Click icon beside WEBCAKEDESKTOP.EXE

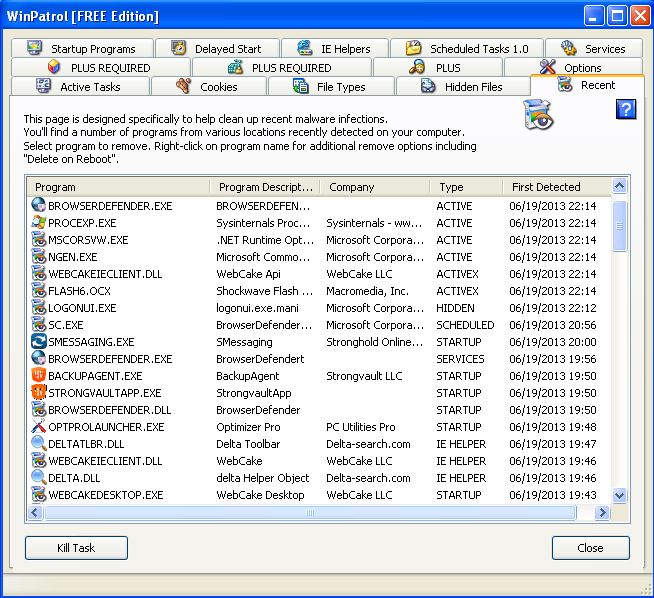coord(38,495)
